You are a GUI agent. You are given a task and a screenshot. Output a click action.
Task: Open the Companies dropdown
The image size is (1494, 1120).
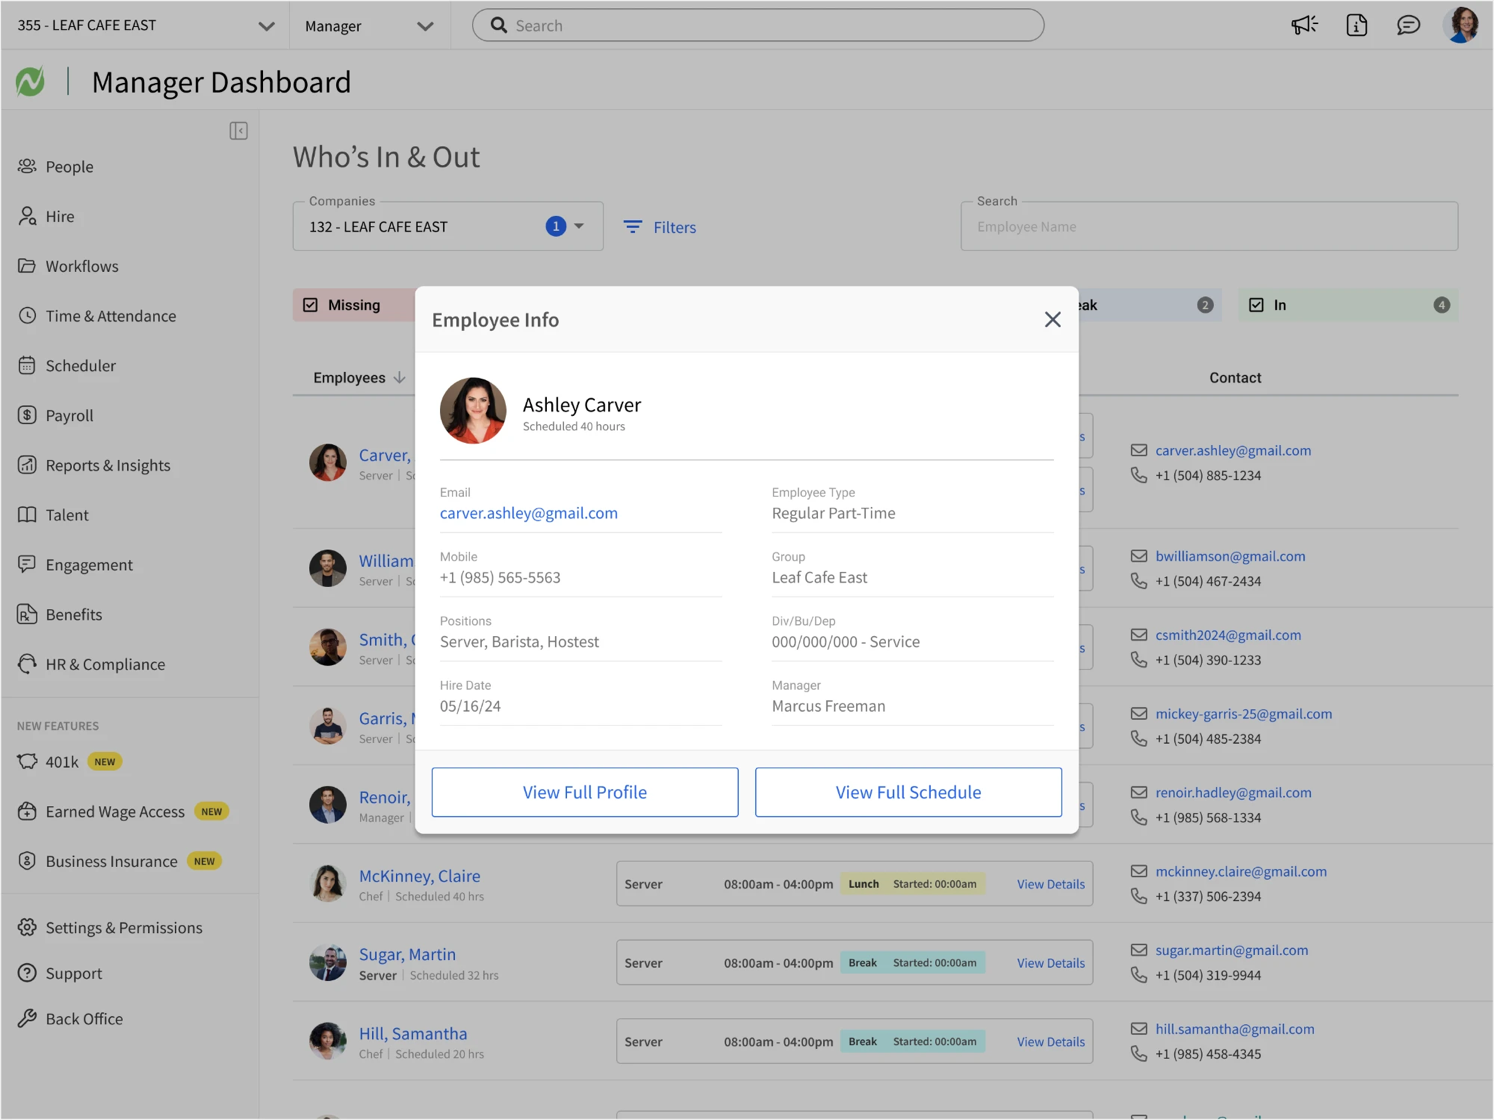448,226
